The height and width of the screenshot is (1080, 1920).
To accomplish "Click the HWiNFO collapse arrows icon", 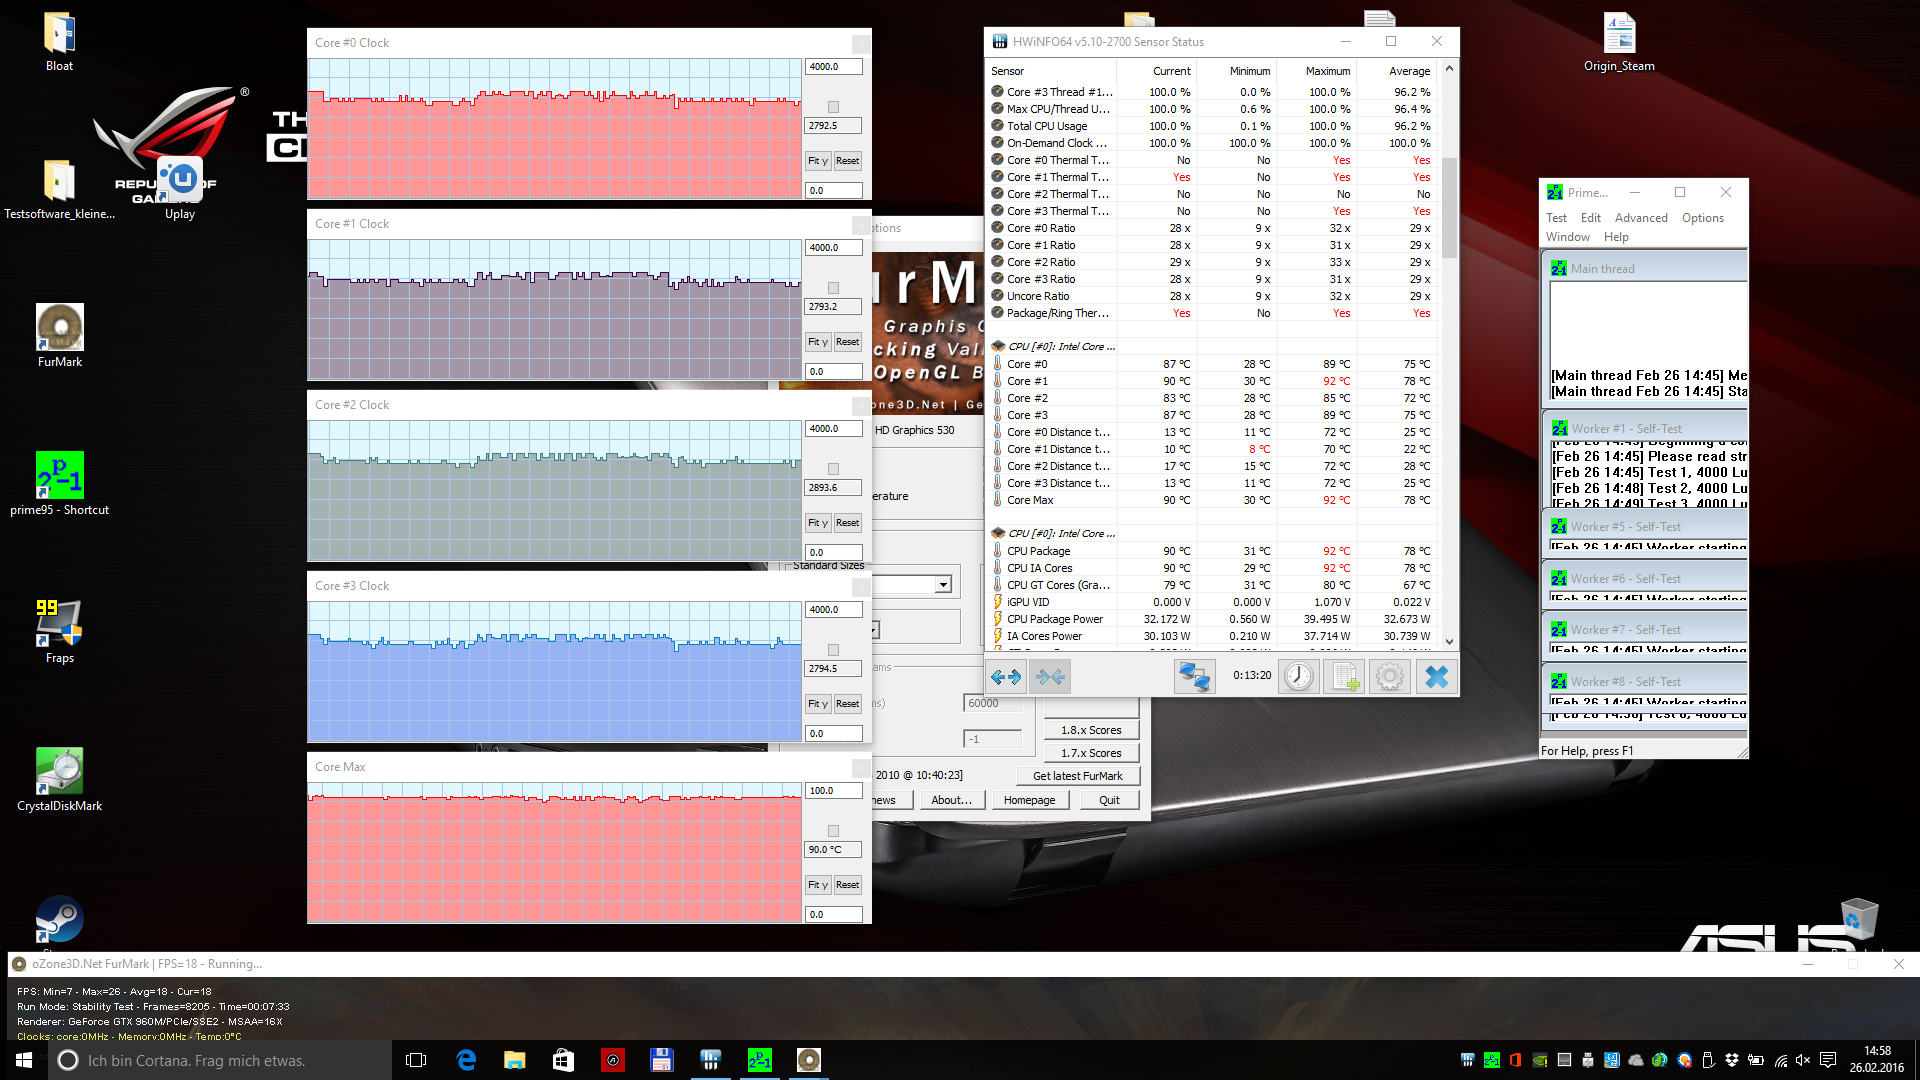I will click(1050, 677).
